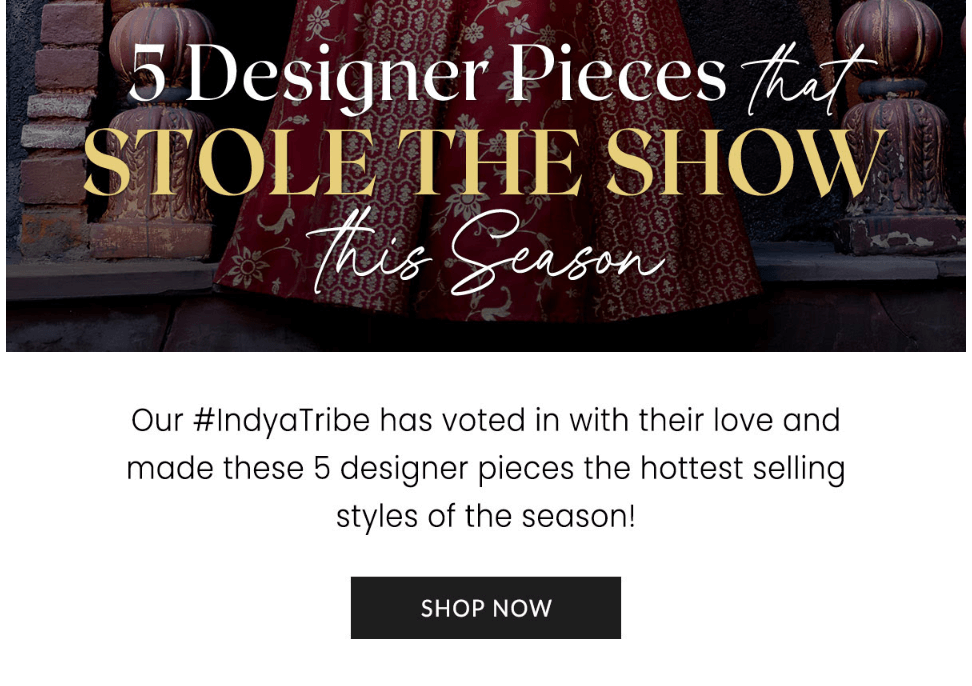Click the SHOP NOW button

485,607
